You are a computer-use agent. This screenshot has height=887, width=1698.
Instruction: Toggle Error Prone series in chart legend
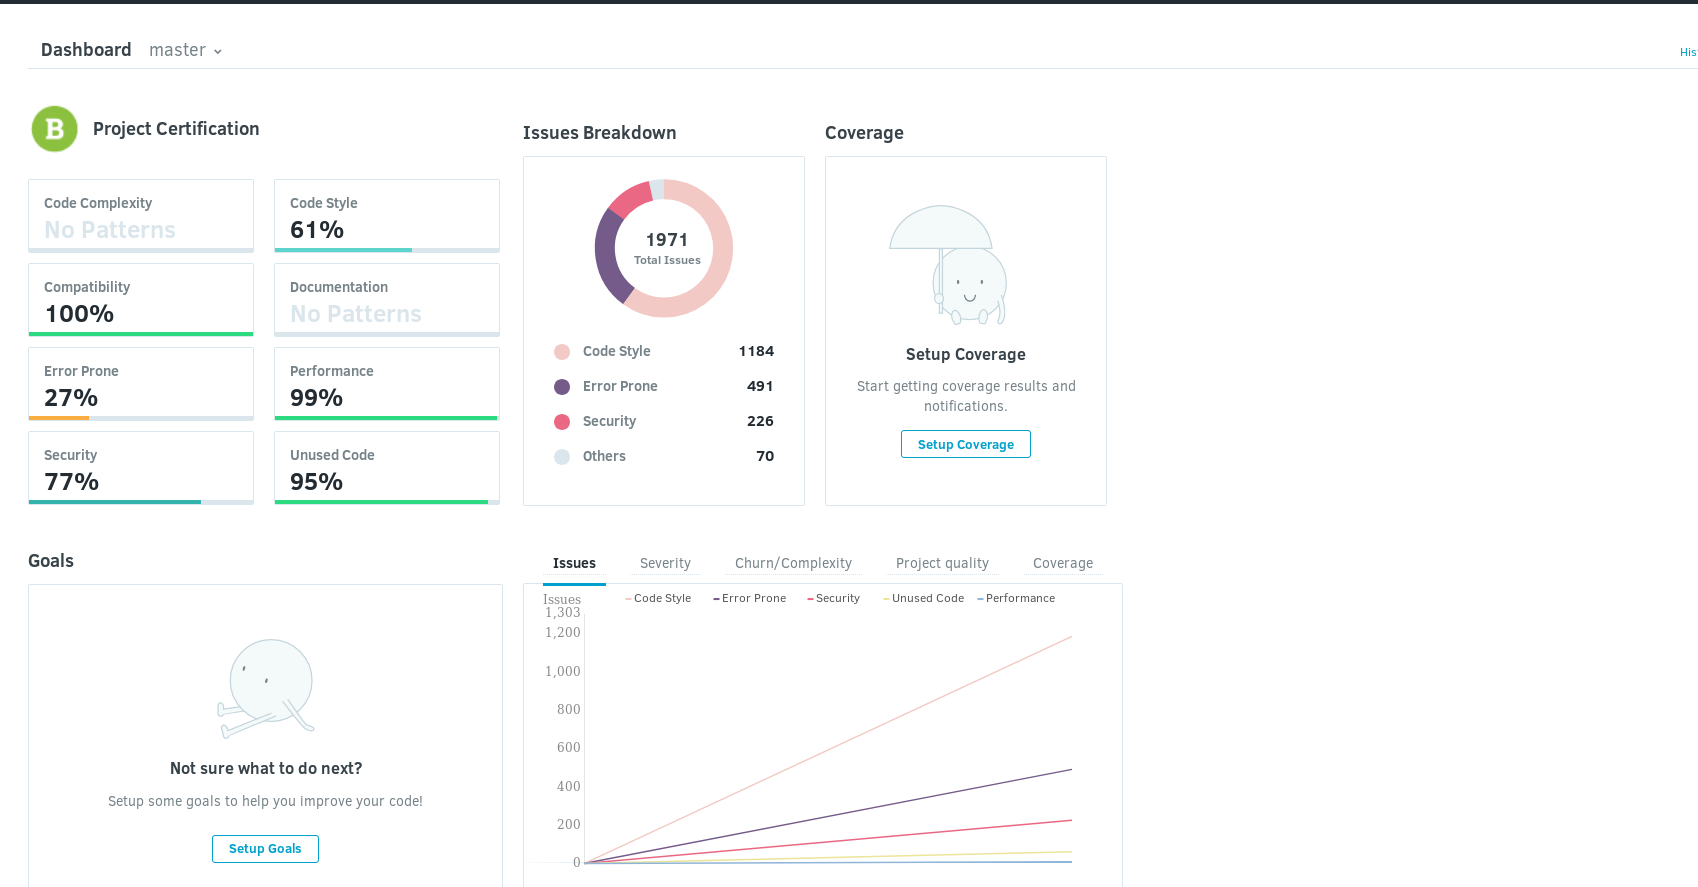(x=749, y=598)
